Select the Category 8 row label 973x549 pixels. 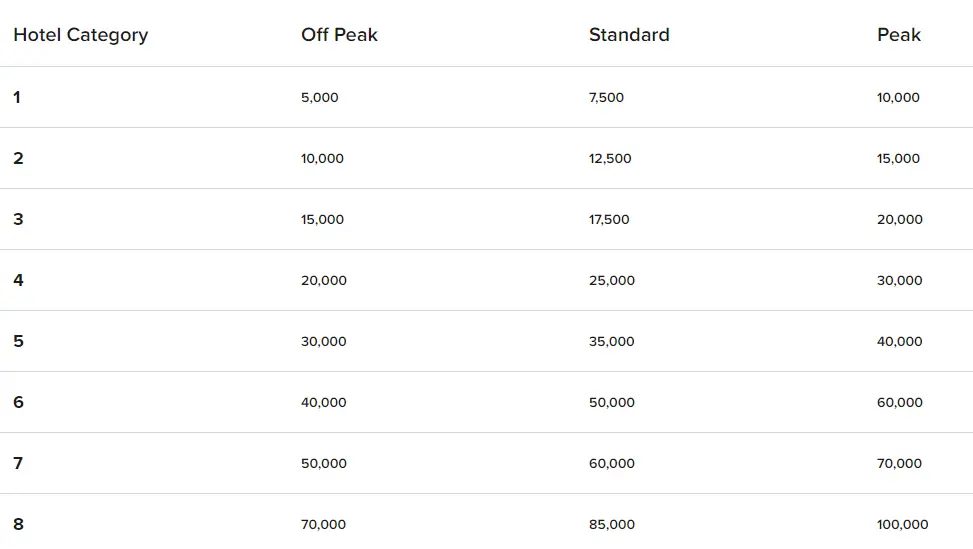pyautogui.click(x=18, y=524)
